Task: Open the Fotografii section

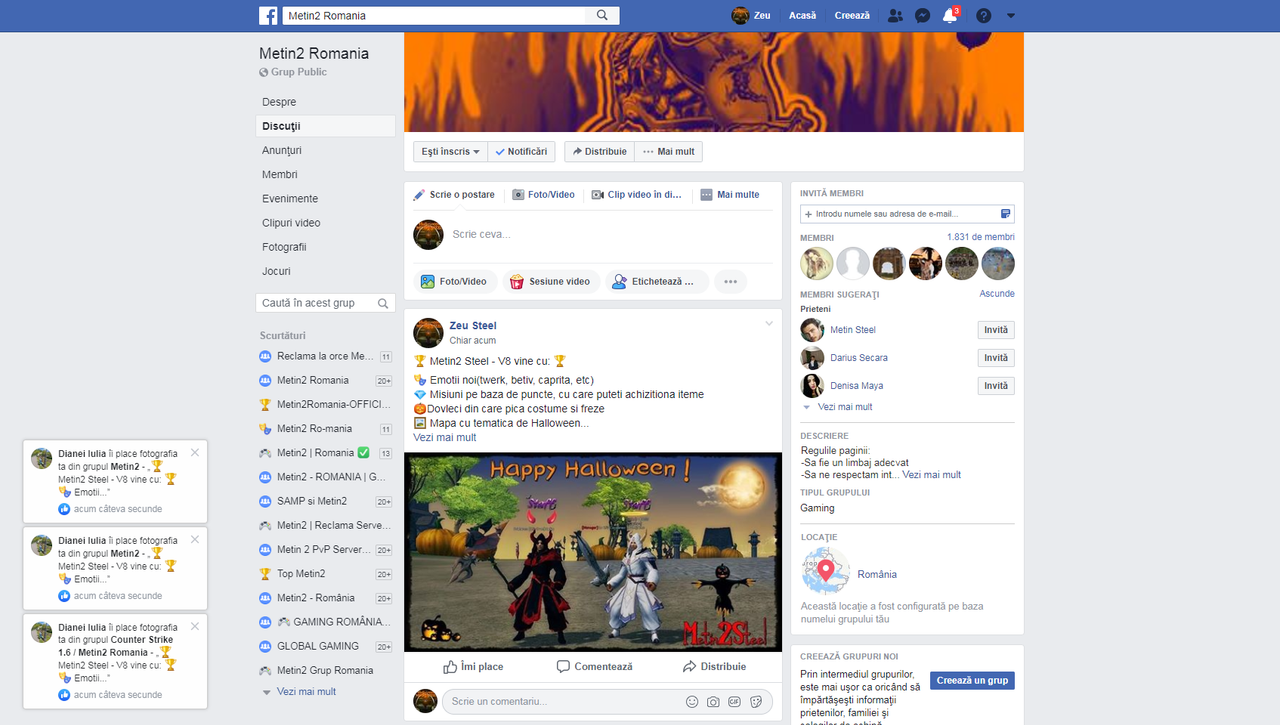Action: pyautogui.click(x=283, y=247)
